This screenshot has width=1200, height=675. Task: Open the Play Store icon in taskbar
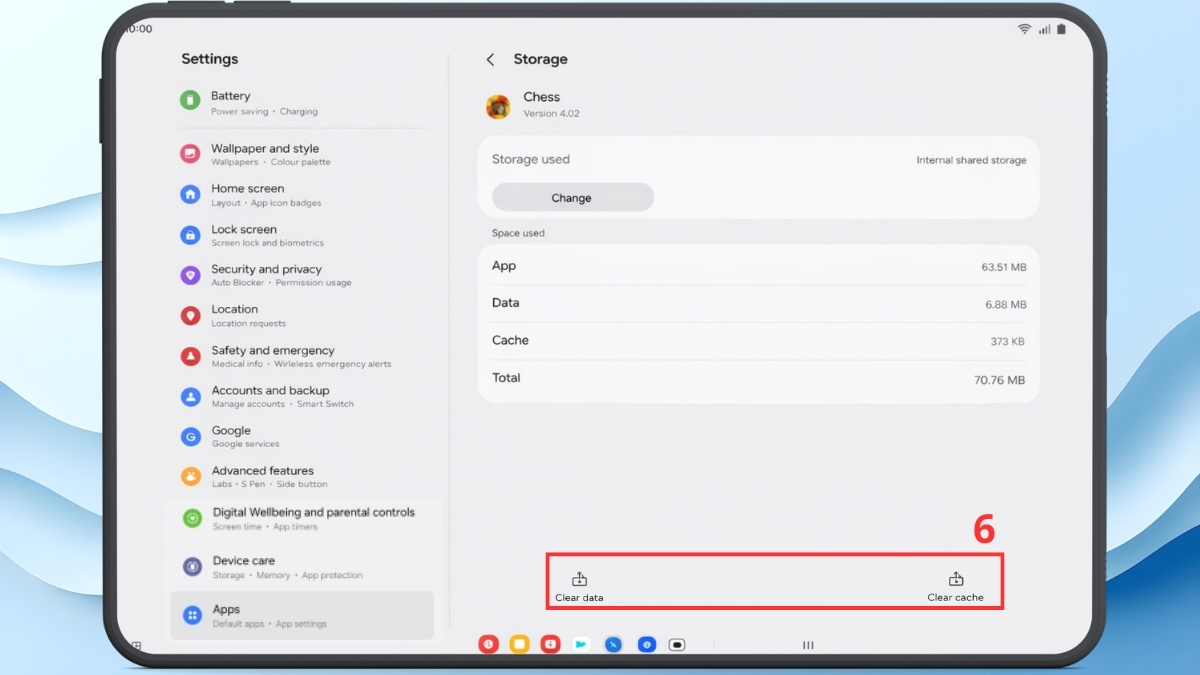(581, 645)
